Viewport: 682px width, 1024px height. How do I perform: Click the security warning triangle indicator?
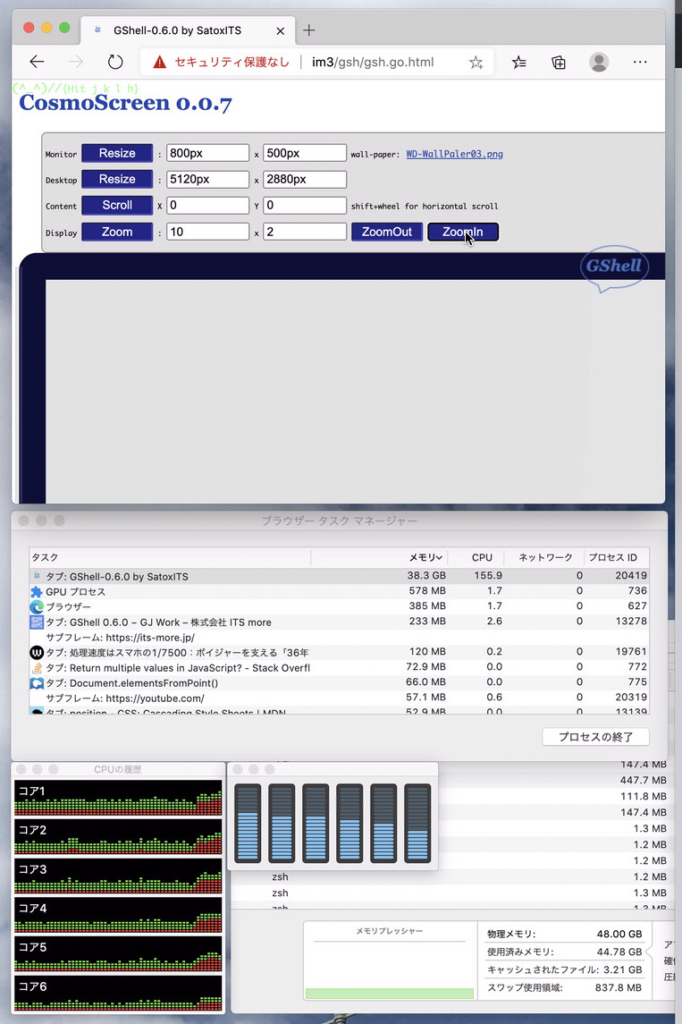pos(159,62)
